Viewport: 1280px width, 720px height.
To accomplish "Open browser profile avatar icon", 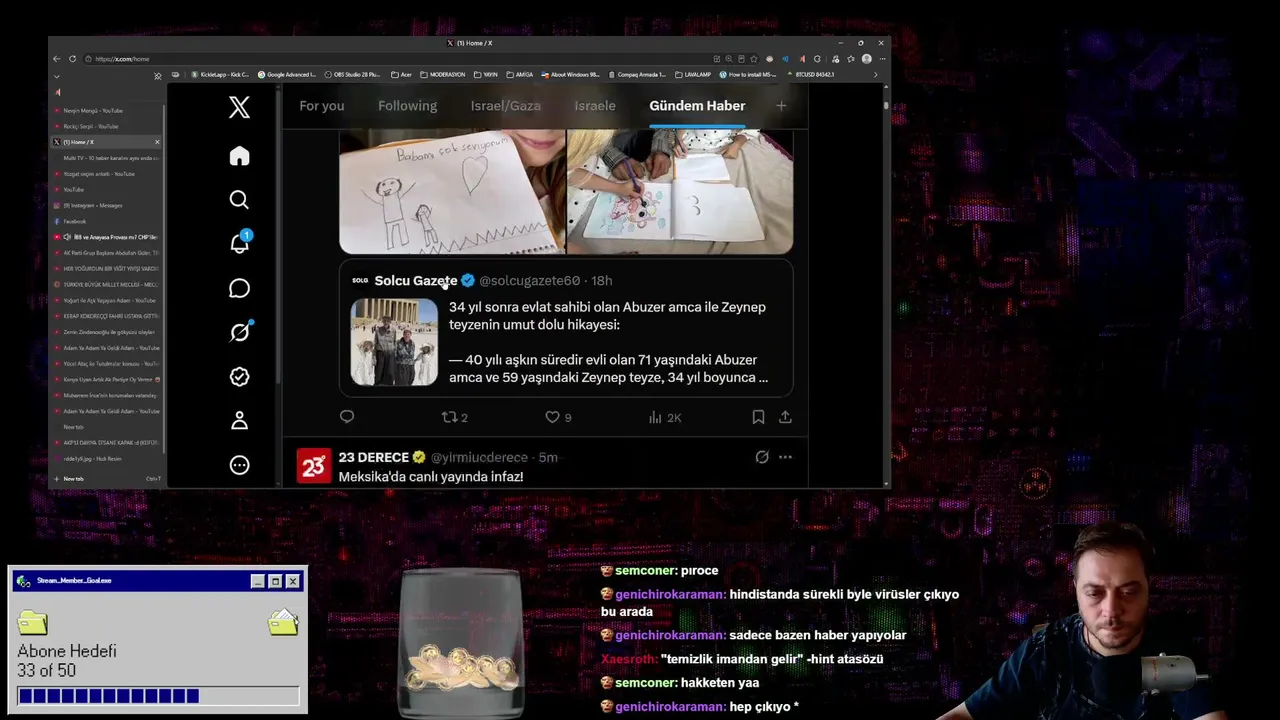I will (867, 59).
